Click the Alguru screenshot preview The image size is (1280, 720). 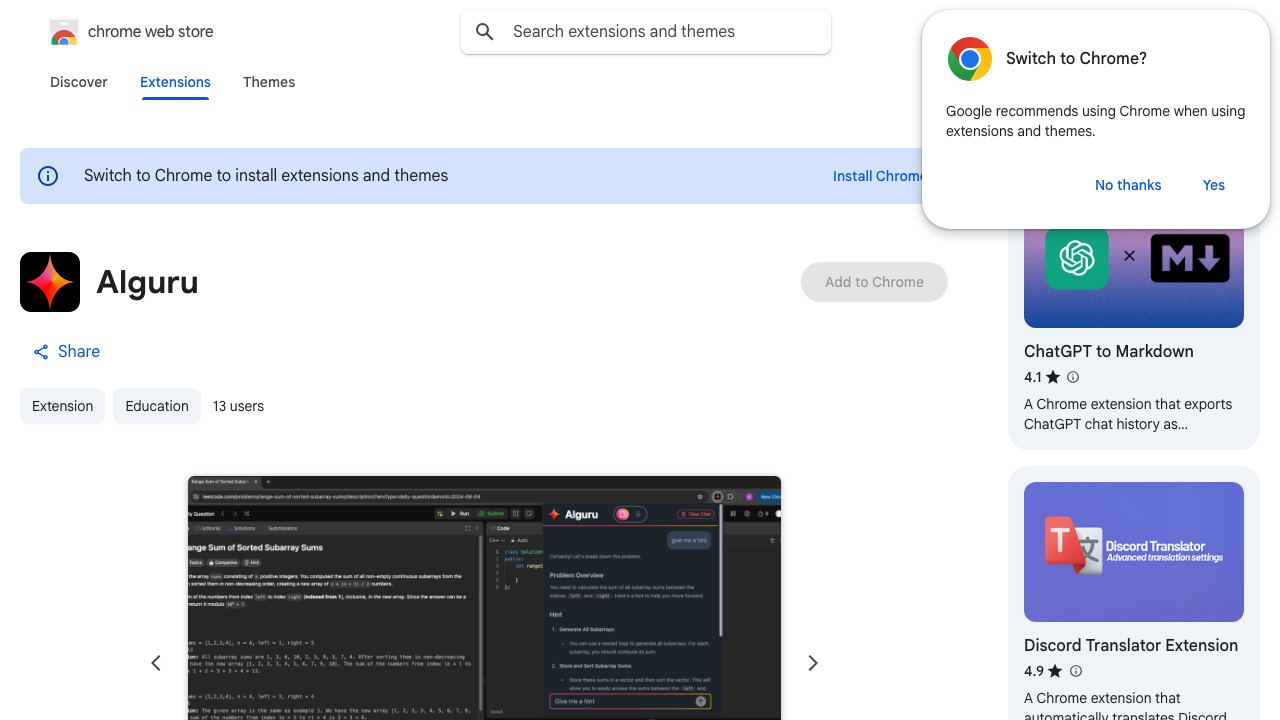click(x=484, y=598)
